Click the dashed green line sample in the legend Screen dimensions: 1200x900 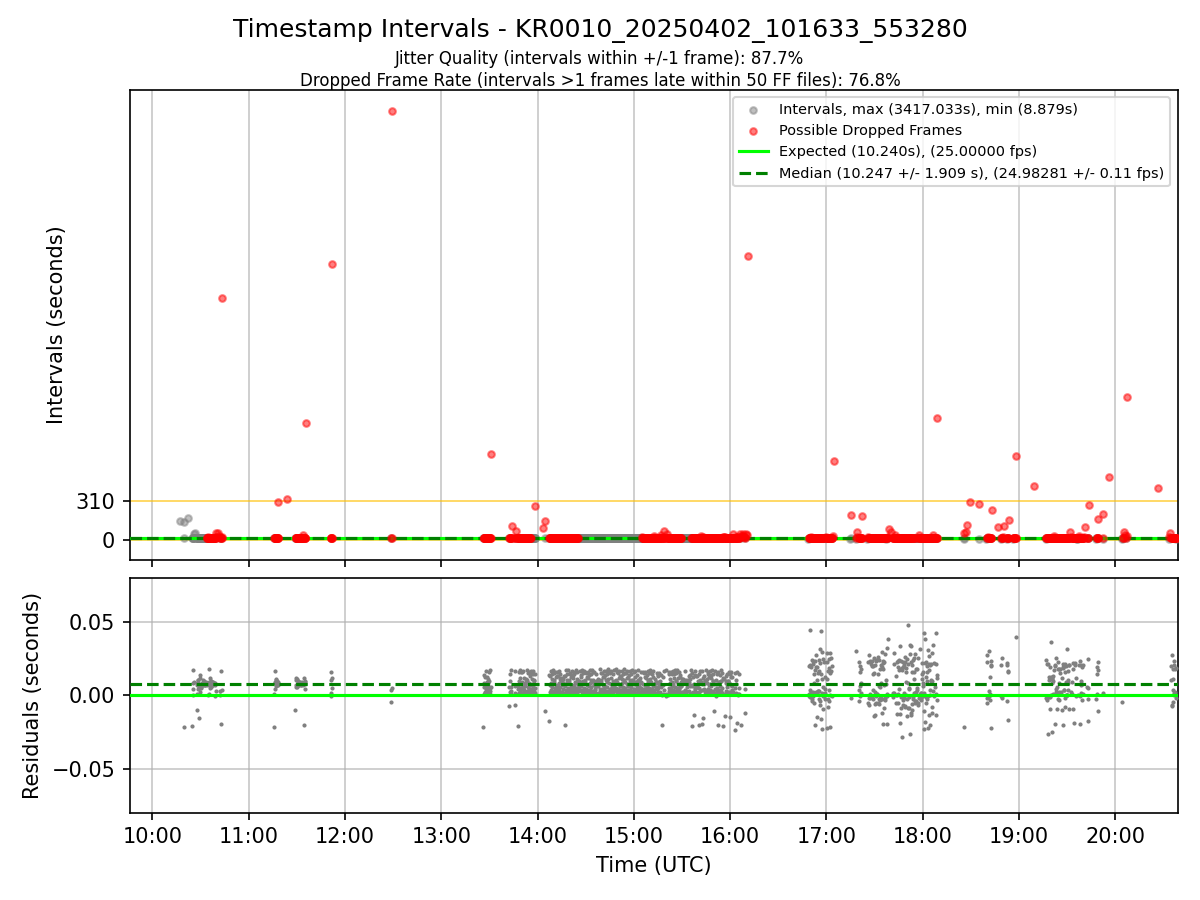(754, 173)
